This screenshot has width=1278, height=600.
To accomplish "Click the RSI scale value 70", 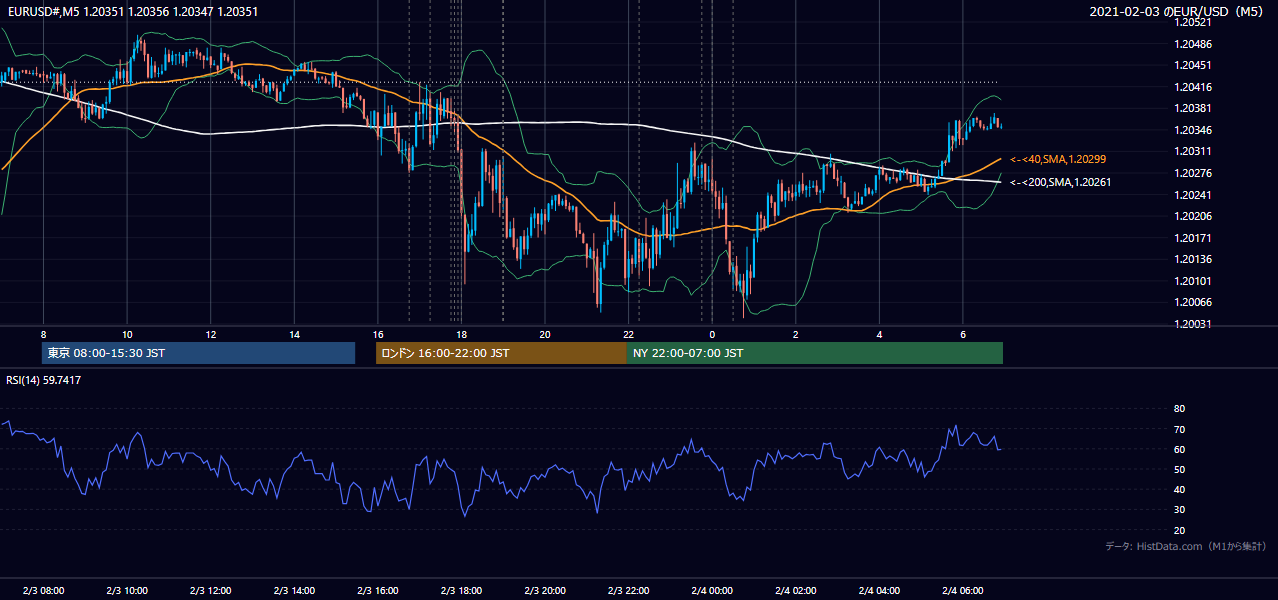I will (x=1179, y=429).
